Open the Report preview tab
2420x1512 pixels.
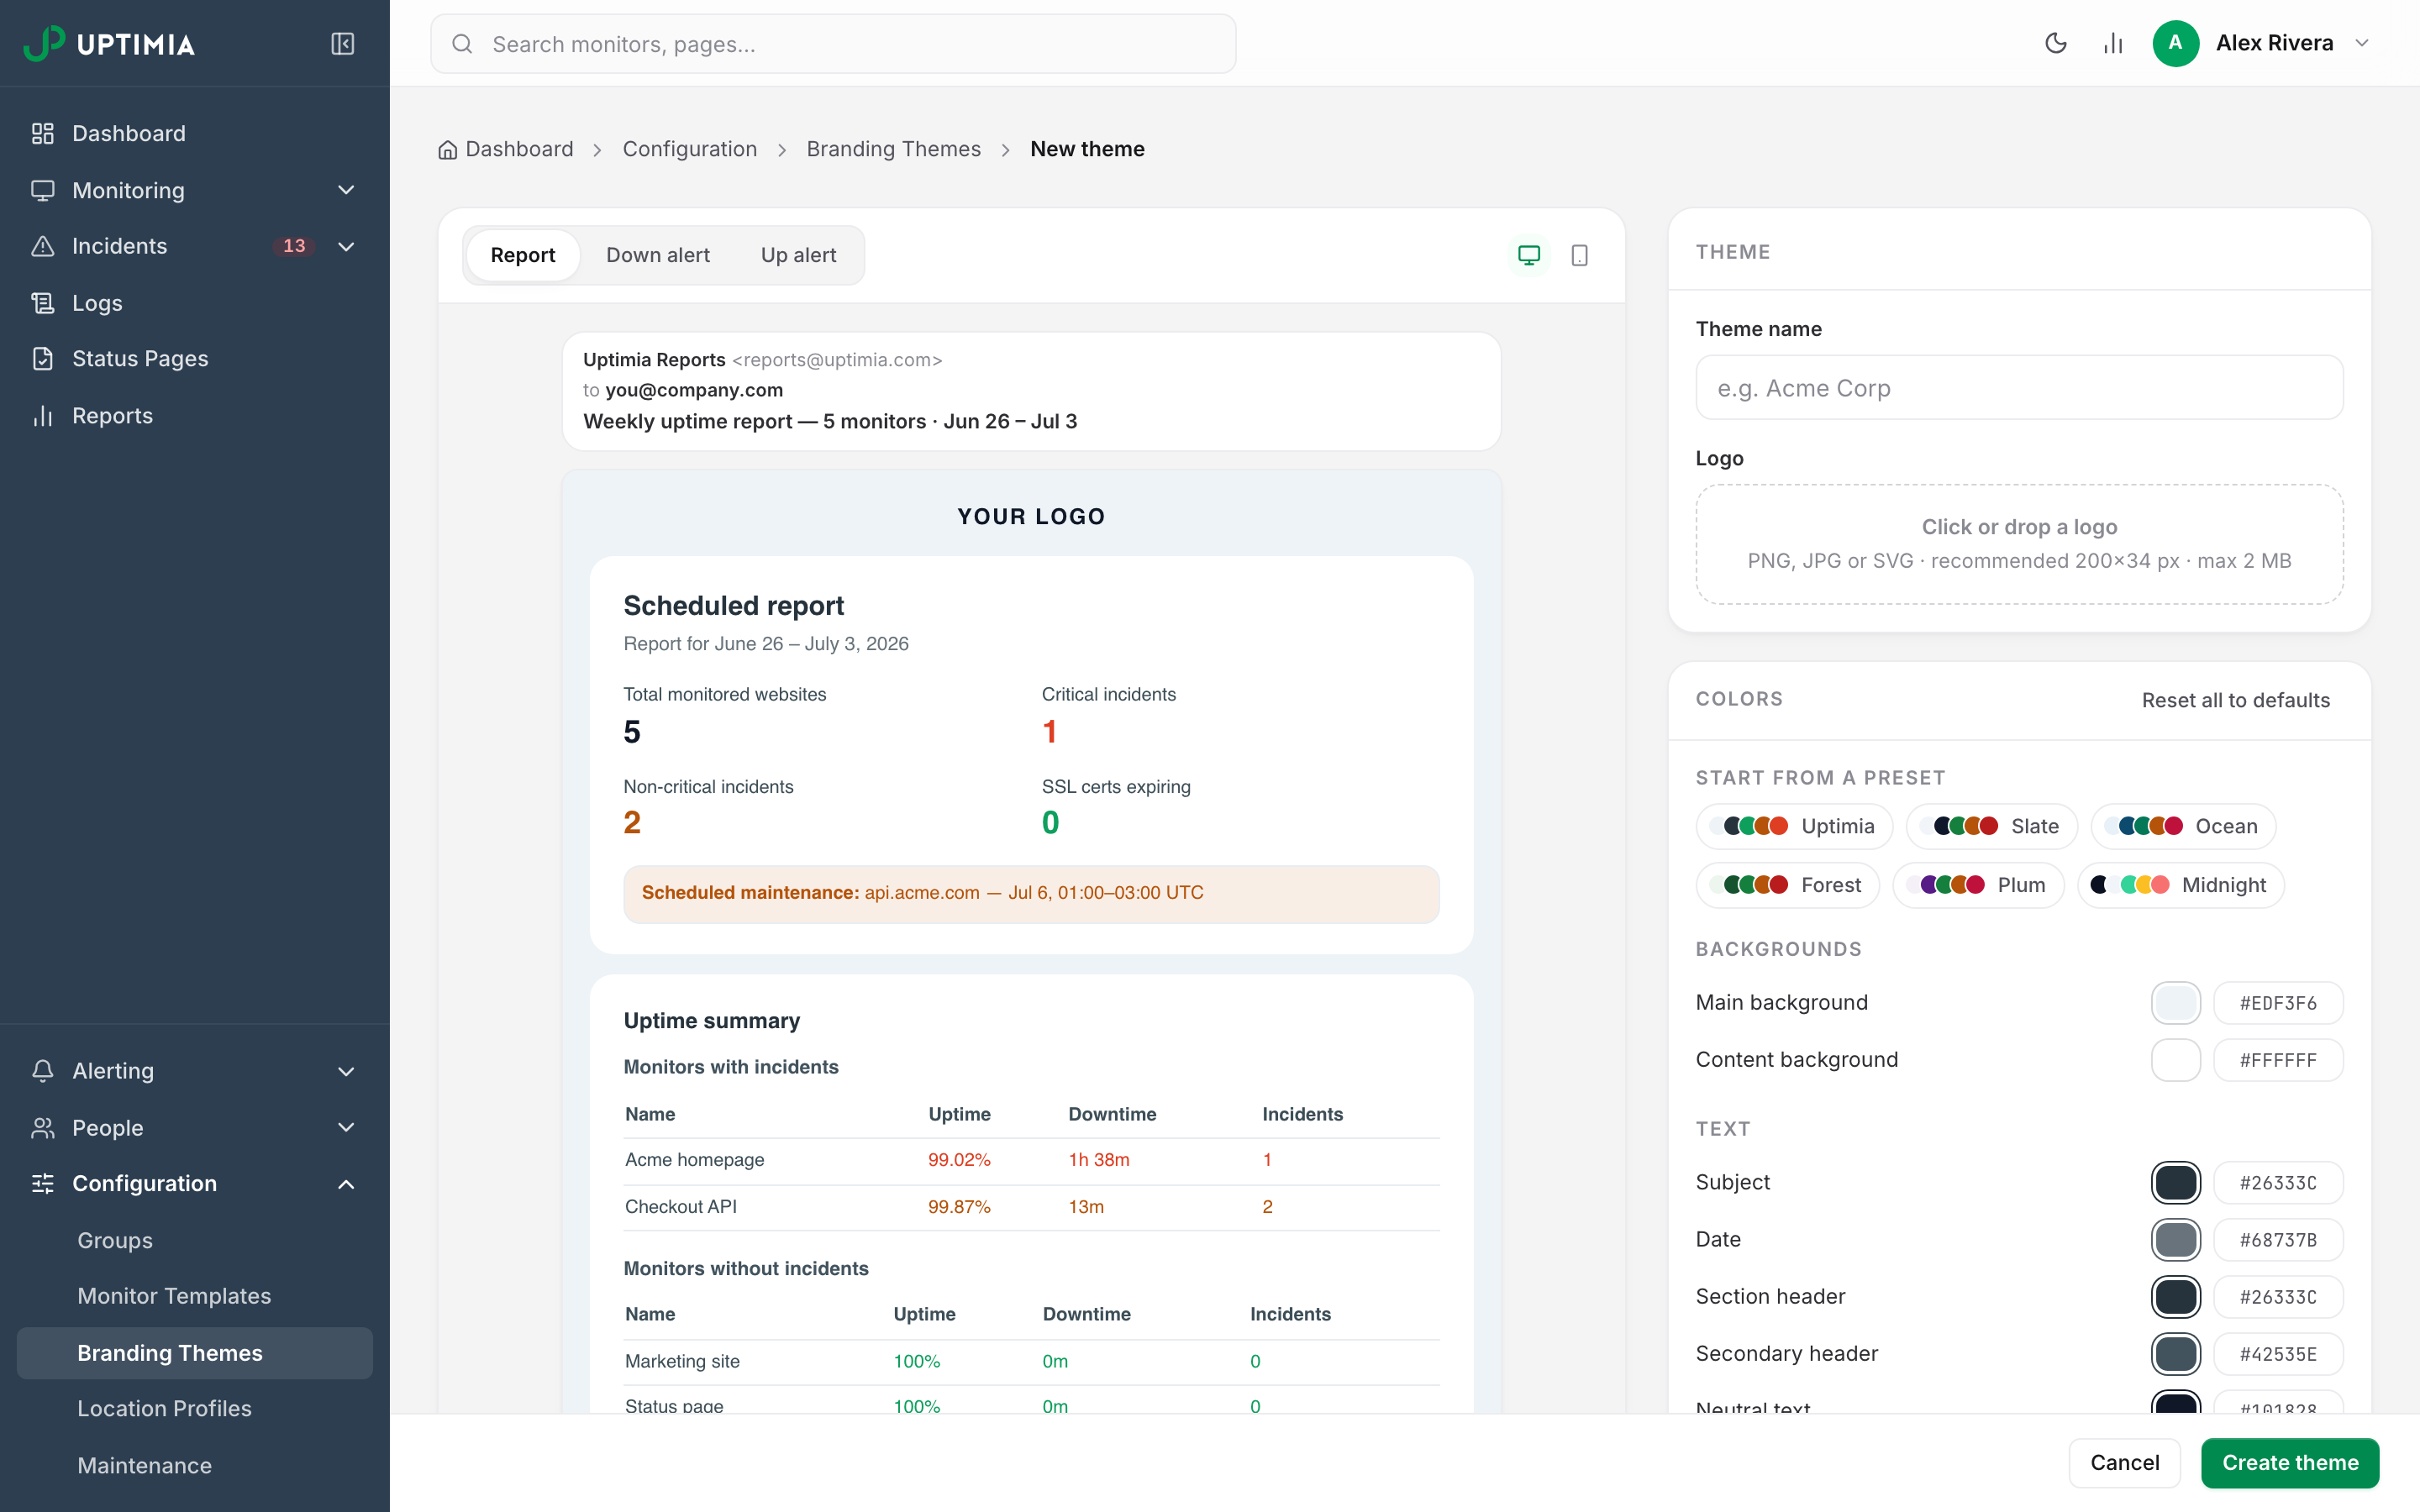click(x=523, y=255)
